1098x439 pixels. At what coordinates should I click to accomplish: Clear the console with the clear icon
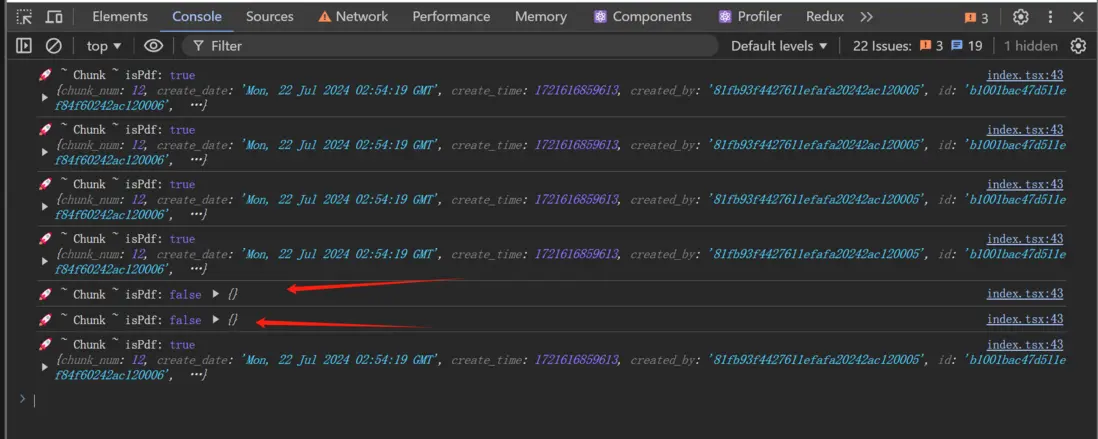click(54, 46)
